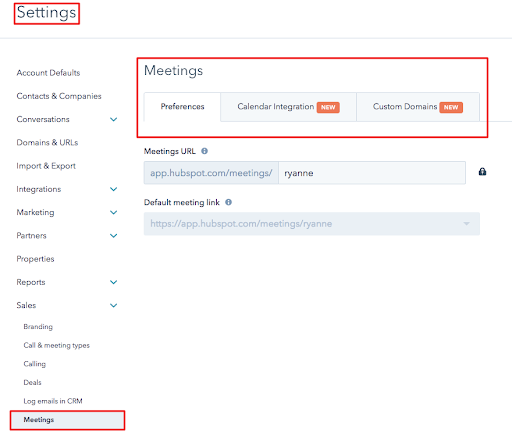
Task: Expand the Conversations sidebar section
Action: coord(114,119)
